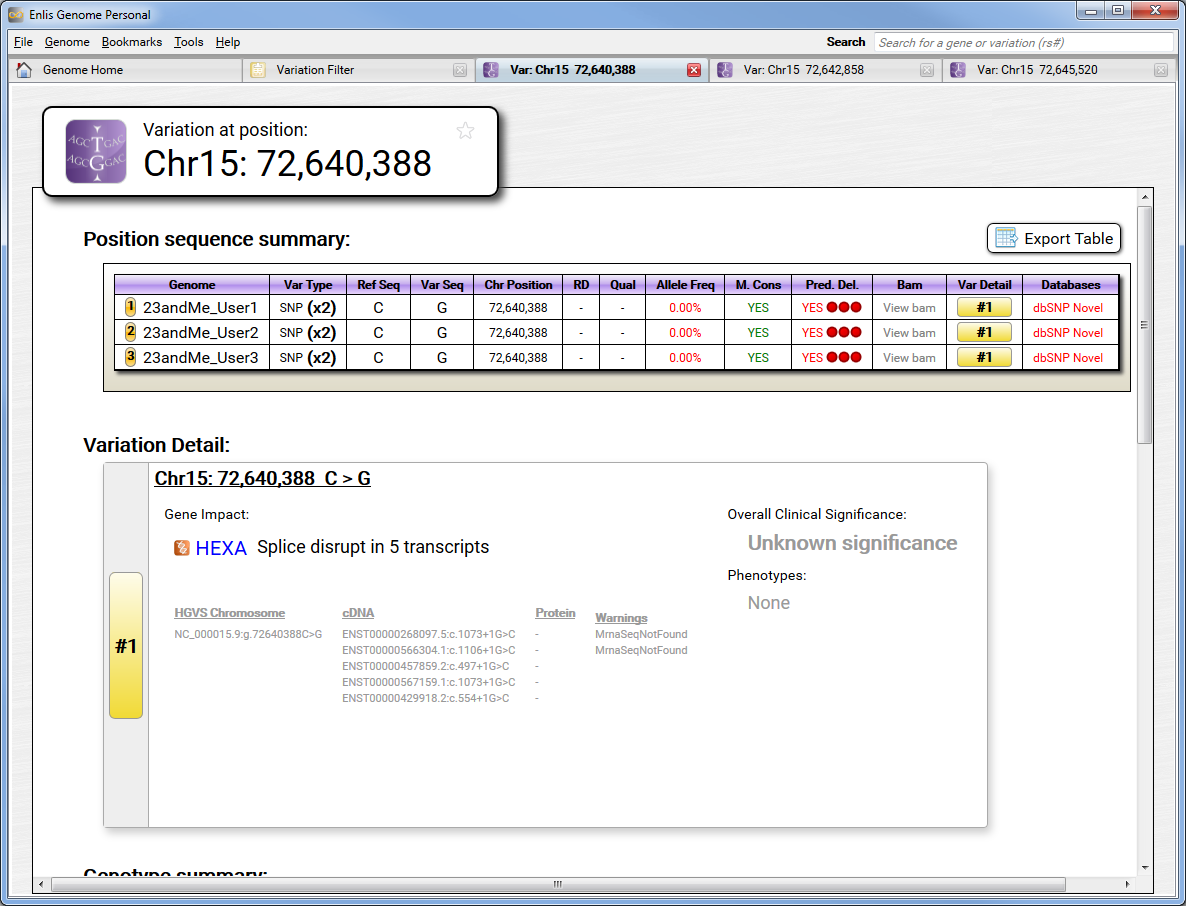Click dbSNP Novel for 23andMe_User2

(1068, 333)
